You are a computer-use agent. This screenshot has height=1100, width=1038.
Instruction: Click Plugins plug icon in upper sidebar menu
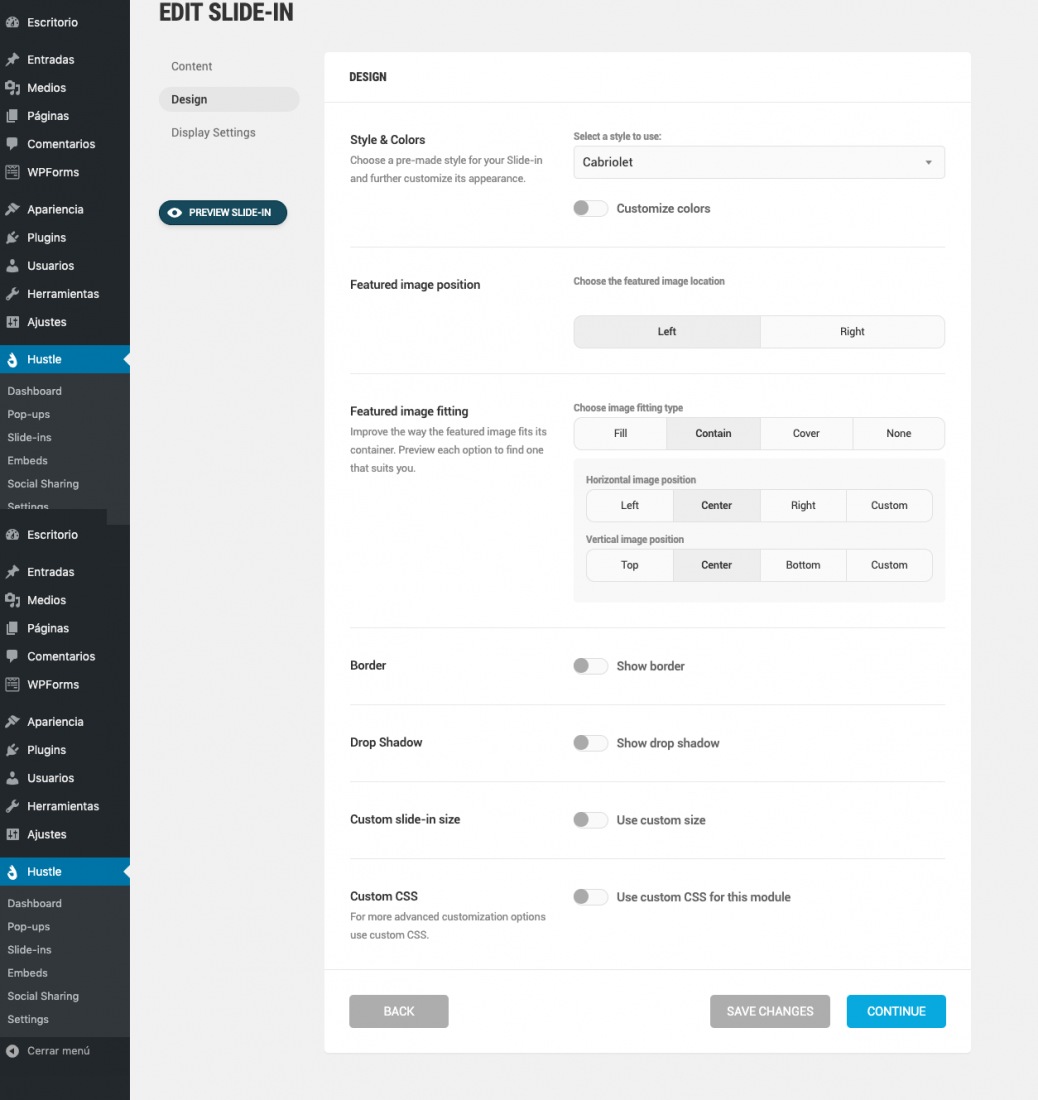[x=12, y=237]
